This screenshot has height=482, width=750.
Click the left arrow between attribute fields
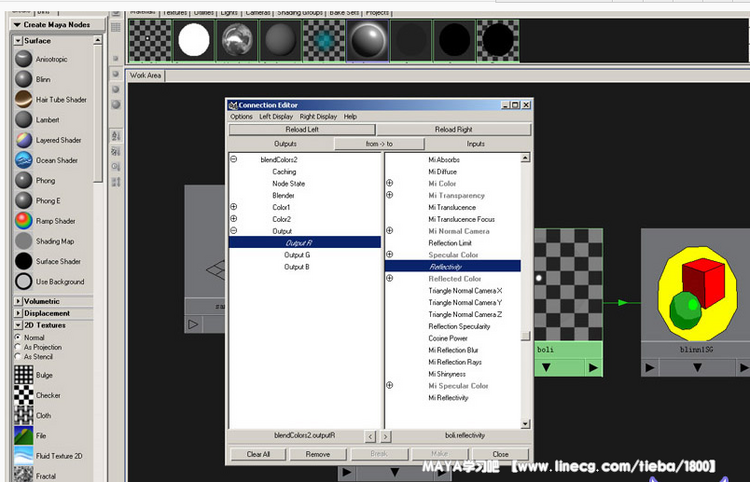tap(371, 436)
